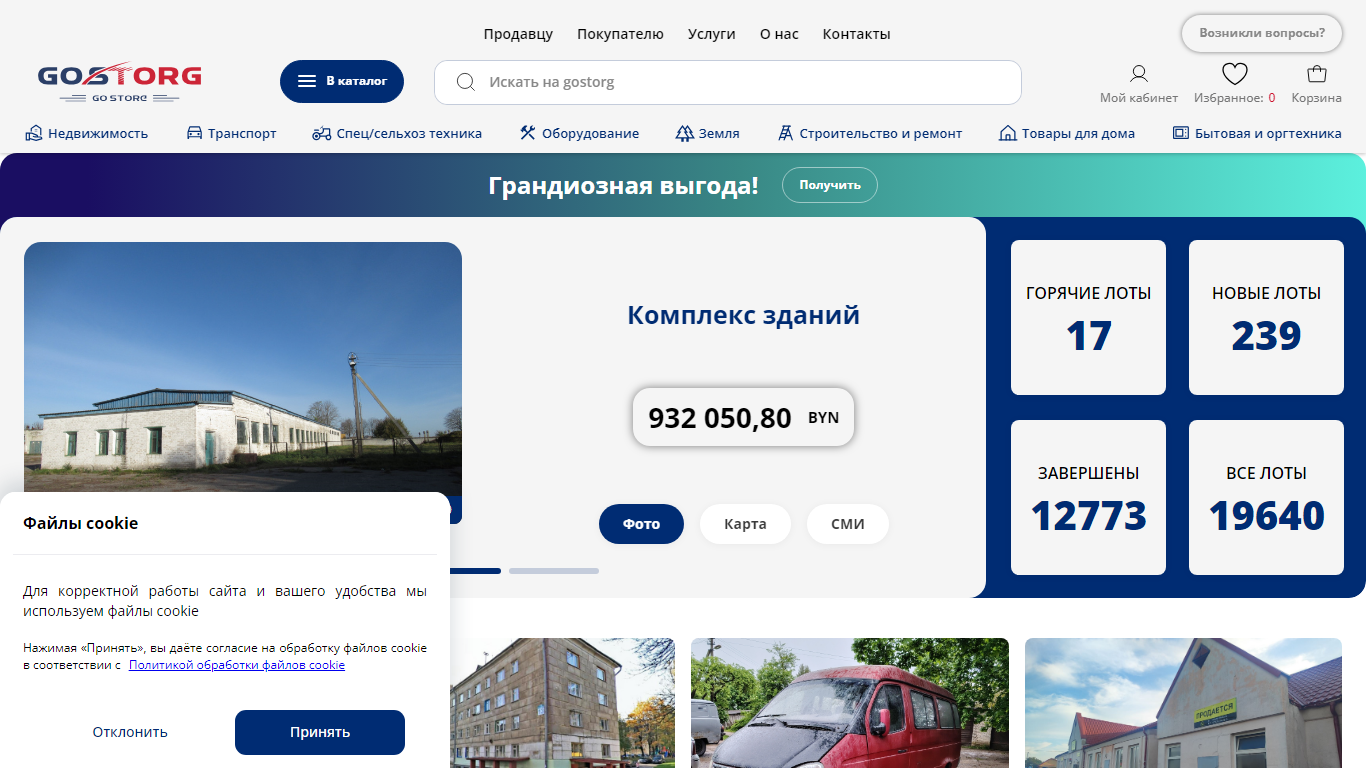1366x768 pixels.
Task: Open the Покупателю menu
Action: tap(620, 34)
